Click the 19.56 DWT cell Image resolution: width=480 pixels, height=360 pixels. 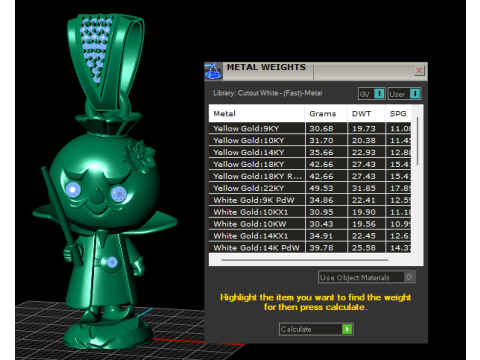pos(366,224)
